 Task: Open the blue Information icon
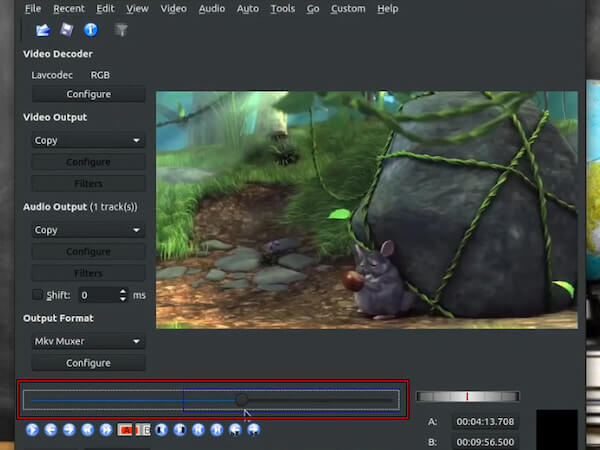[x=91, y=30]
